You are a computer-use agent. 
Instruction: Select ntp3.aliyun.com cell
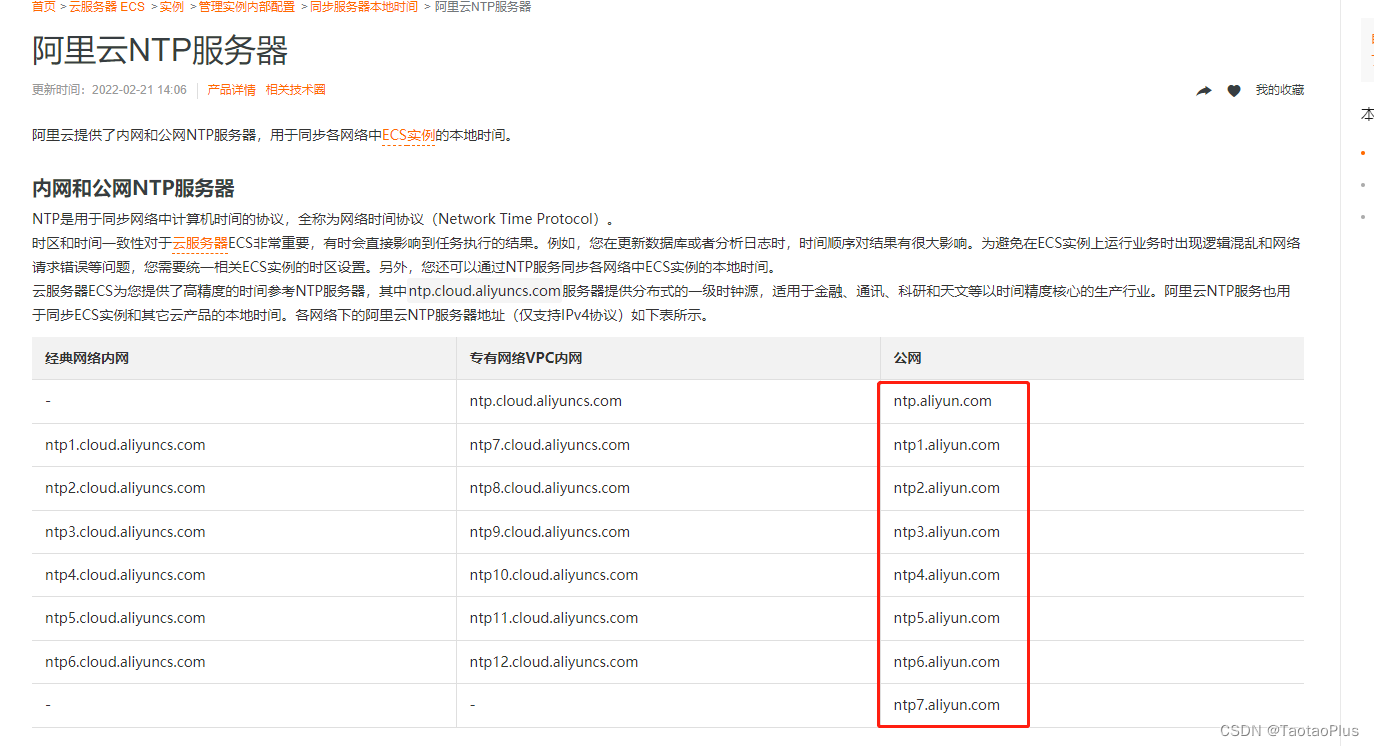point(1092,532)
